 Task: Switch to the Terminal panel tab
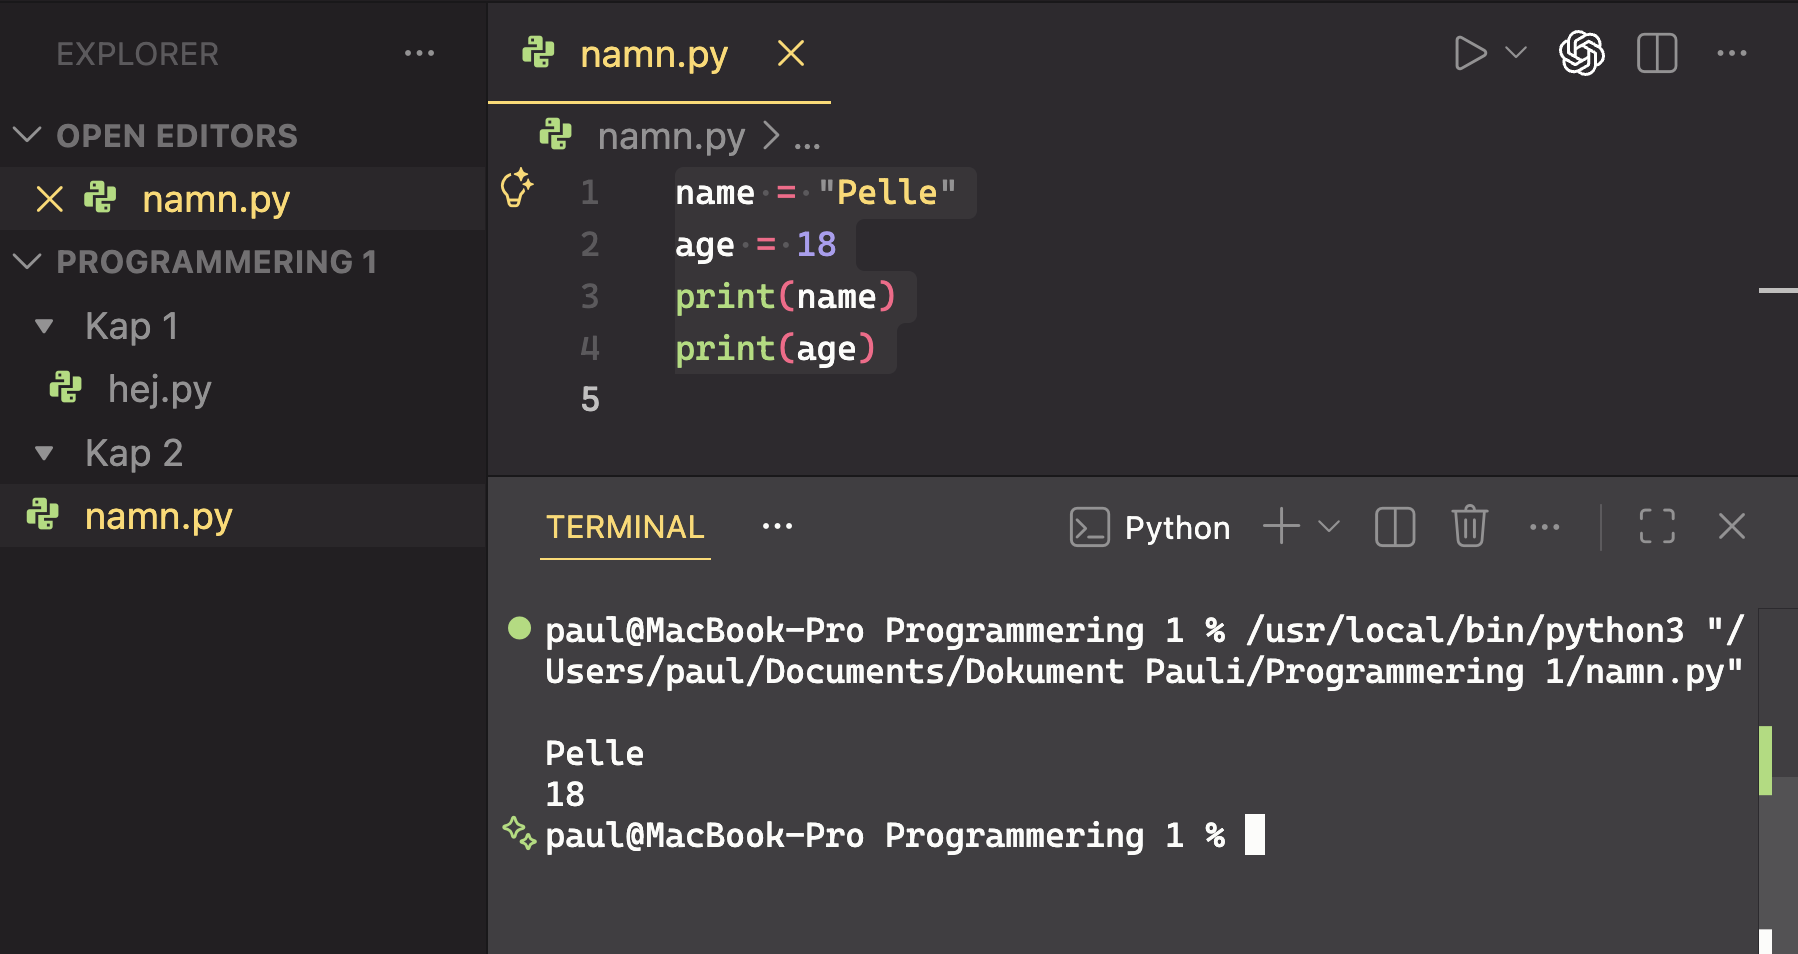click(625, 527)
